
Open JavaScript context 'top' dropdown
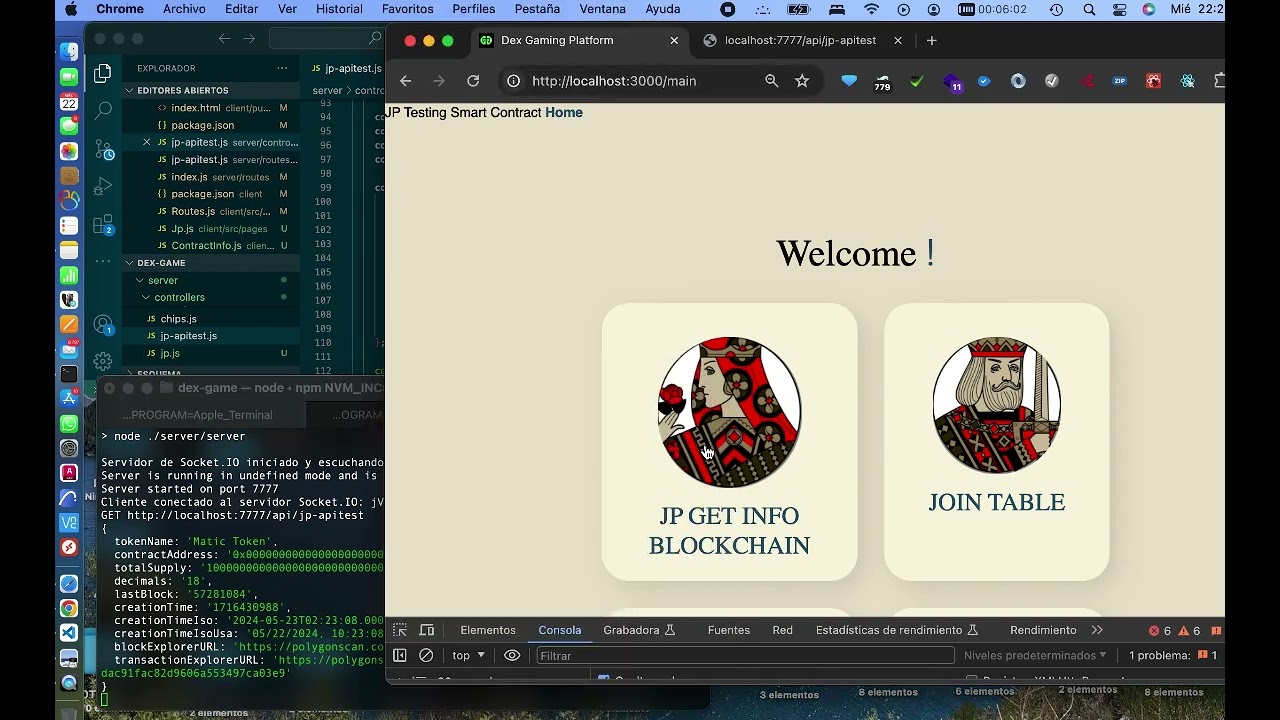click(x=469, y=655)
